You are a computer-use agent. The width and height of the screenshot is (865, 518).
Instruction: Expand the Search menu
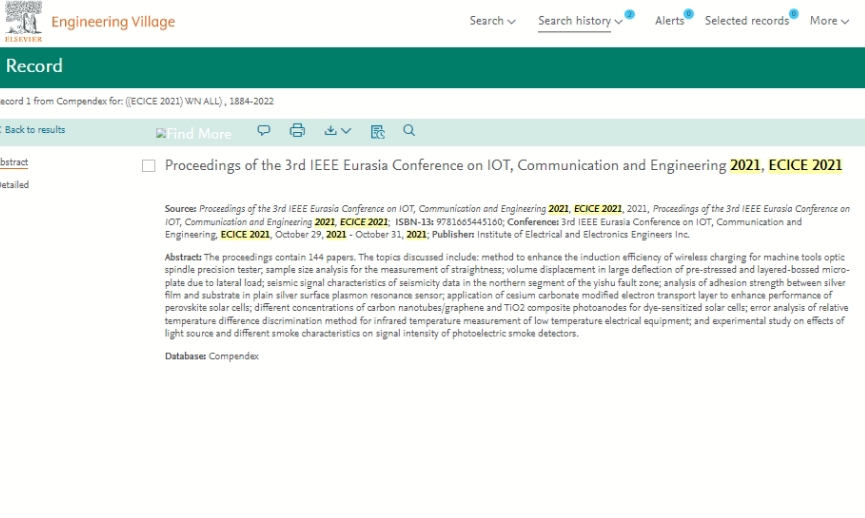click(493, 21)
